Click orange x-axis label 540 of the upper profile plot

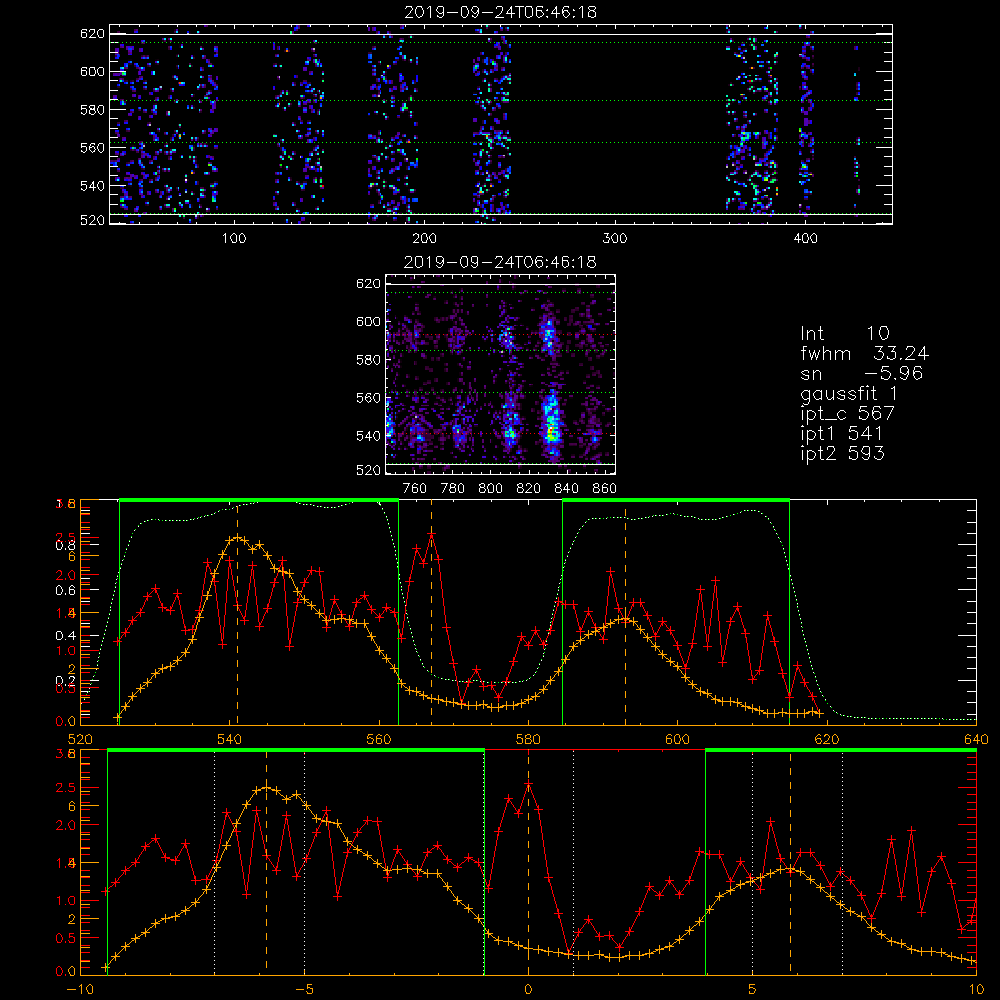230,740
